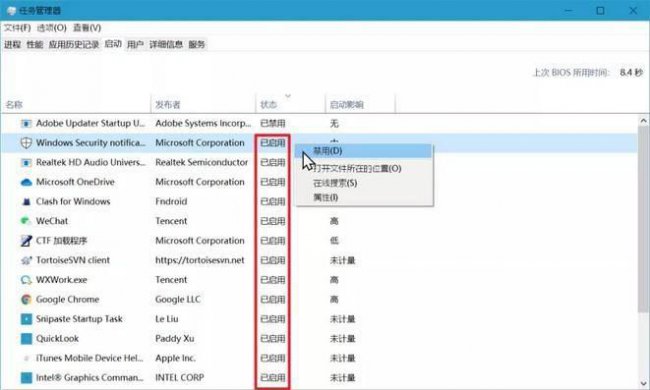Click the Google Chrome icon

pyautogui.click(x=26, y=299)
